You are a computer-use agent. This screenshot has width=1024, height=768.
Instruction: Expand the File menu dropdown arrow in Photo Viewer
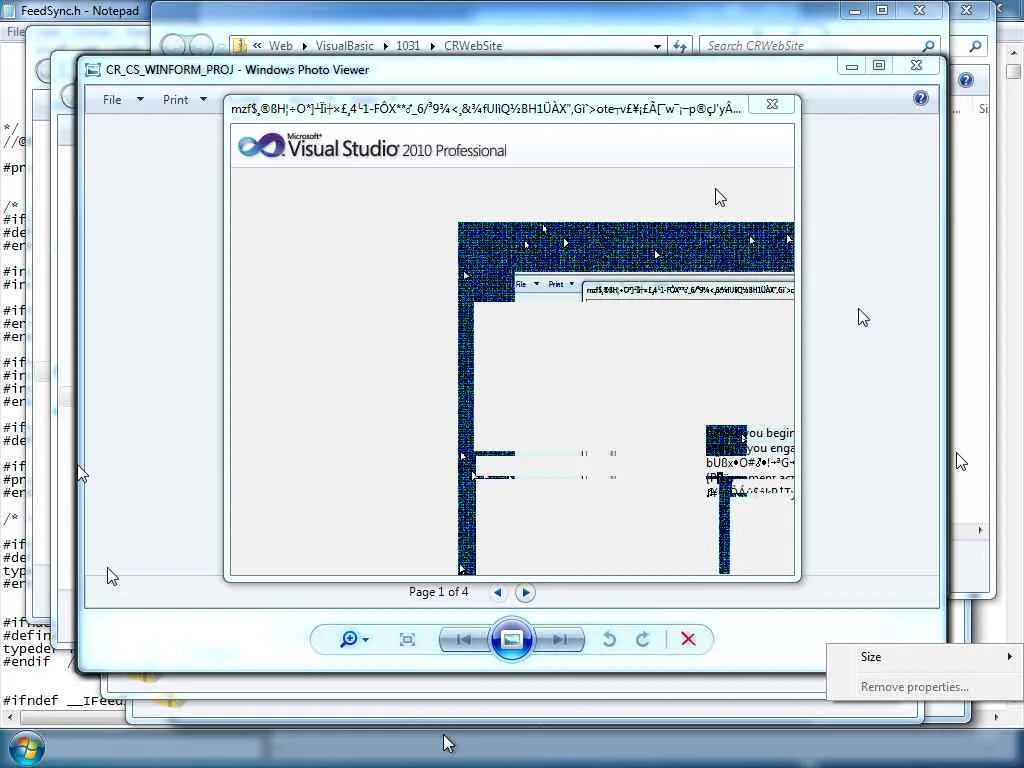click(140, 99)
